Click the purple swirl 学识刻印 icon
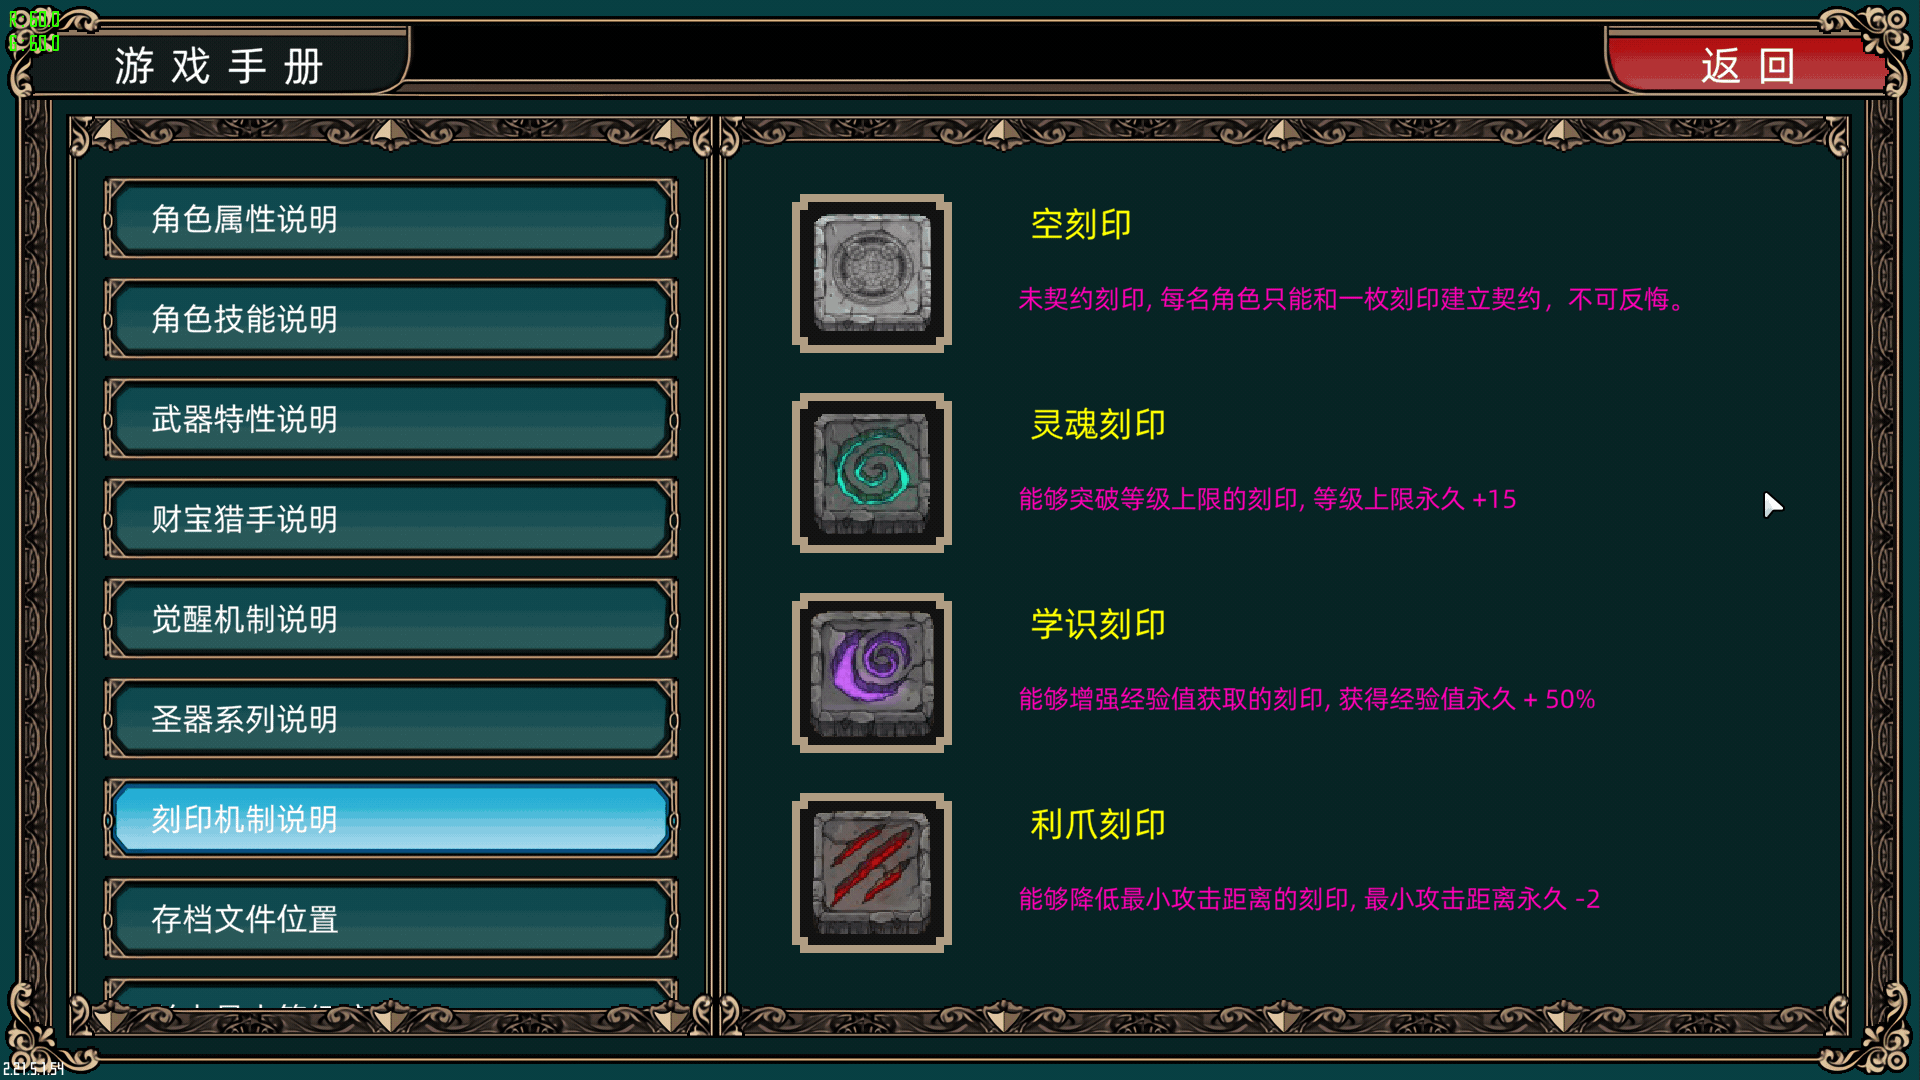 pos(872,673)
